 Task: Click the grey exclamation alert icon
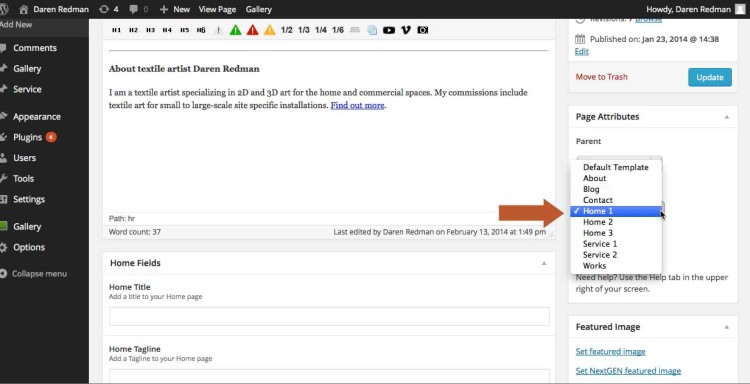click(x=218, y=30)
